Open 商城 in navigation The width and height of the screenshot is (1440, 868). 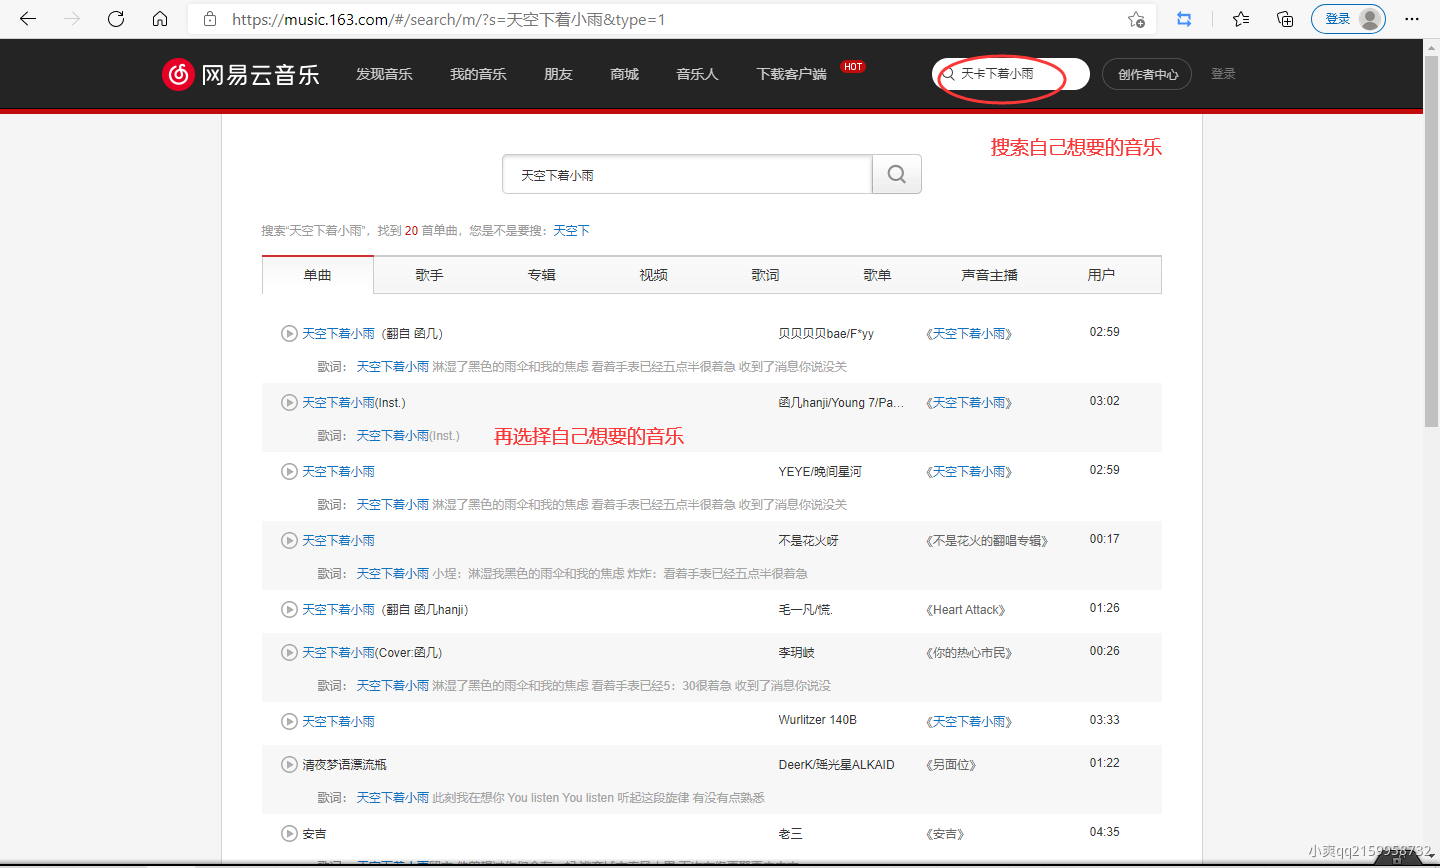(624, 74)
